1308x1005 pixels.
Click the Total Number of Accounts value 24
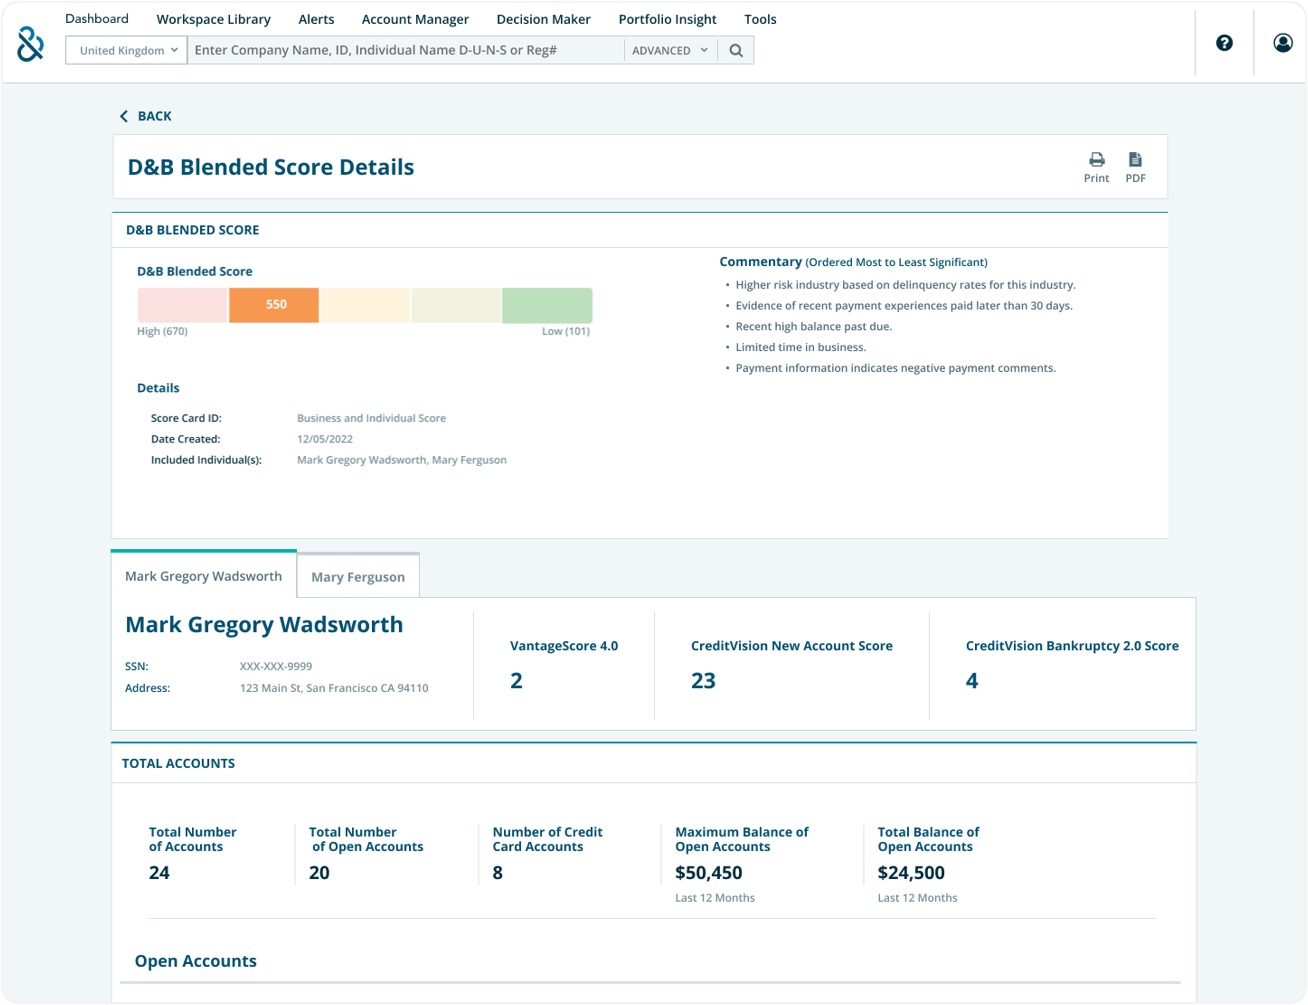click(159, 873)
